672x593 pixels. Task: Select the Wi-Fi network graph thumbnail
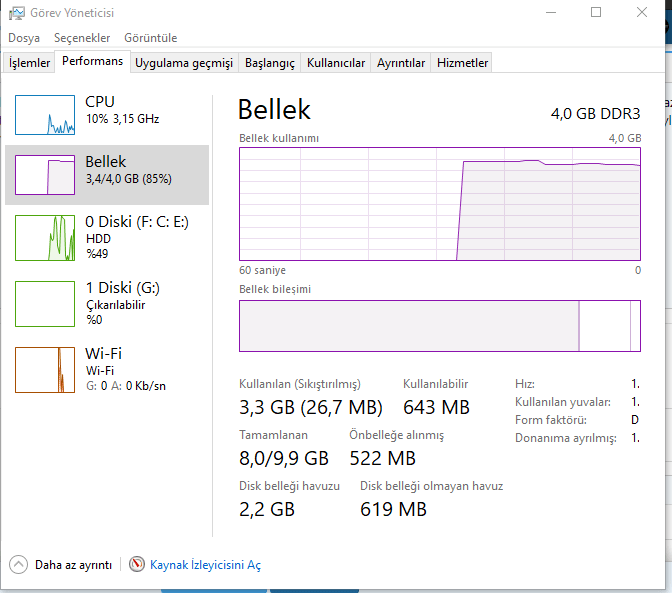click(45, 369)
